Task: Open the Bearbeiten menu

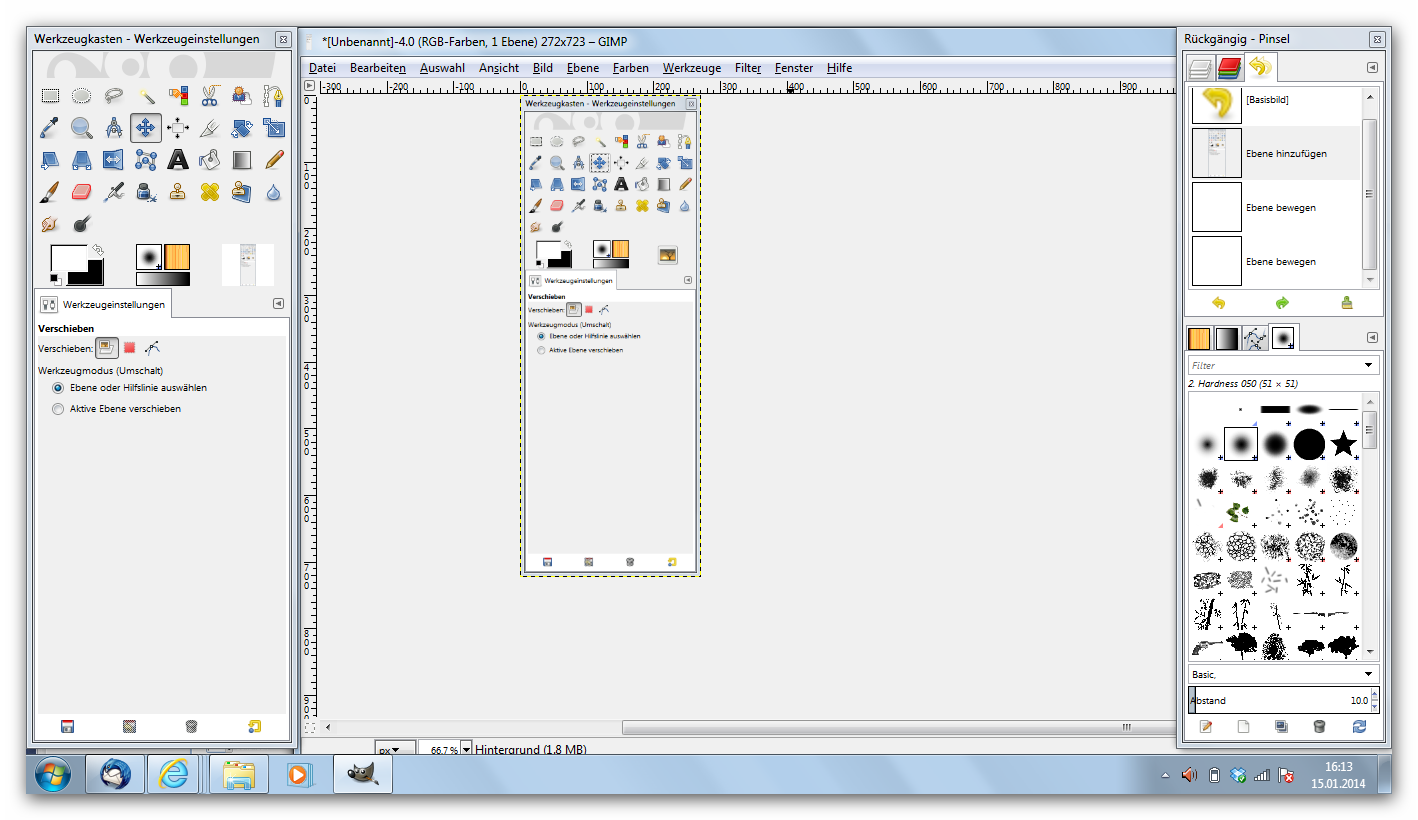Action: coord(378,68)
